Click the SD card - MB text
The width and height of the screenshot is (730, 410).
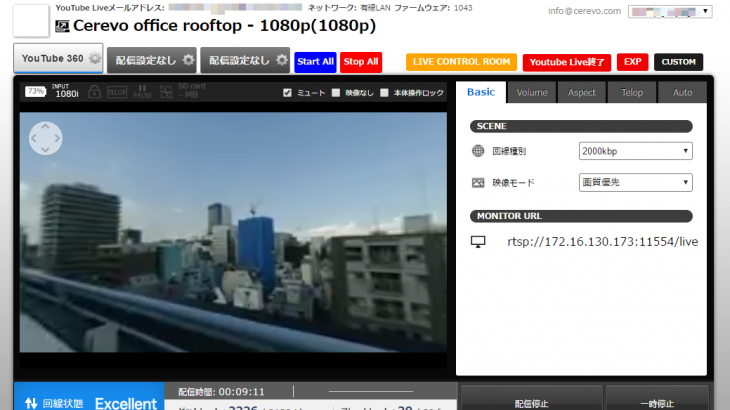point(191,91)
